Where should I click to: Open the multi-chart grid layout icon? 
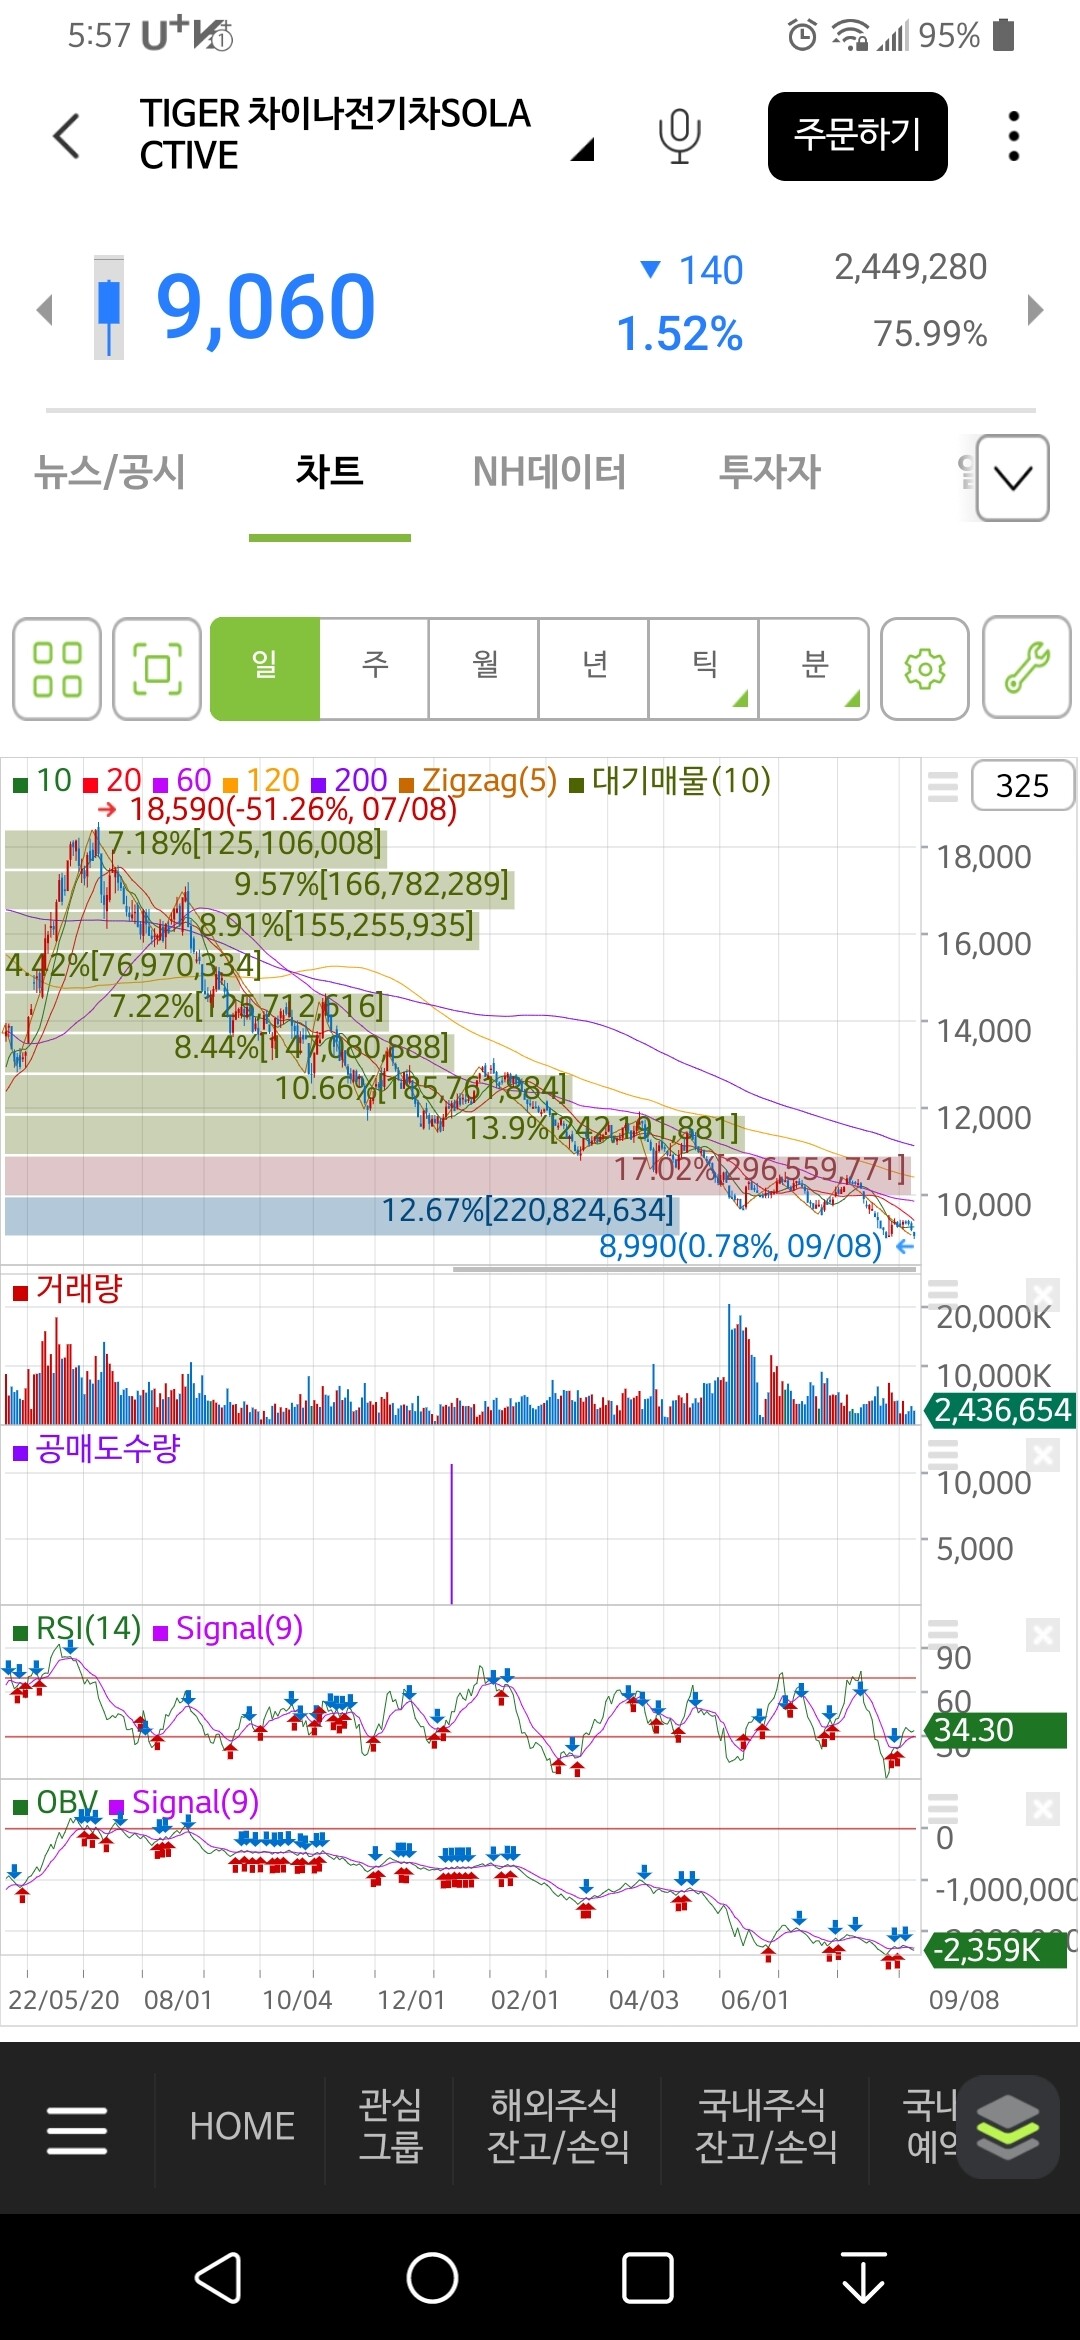[57, 669]
